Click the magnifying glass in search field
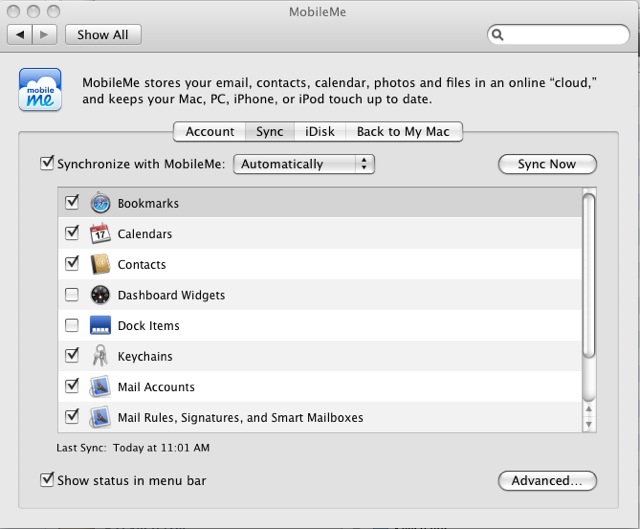The height and width of the screenshot is (529, 640). (x=498, y=35)
